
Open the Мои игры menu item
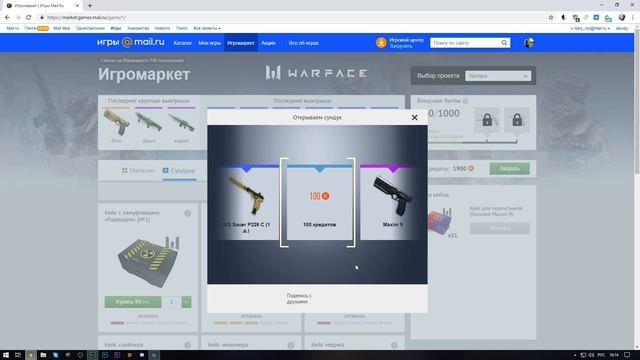pos(209,43)
